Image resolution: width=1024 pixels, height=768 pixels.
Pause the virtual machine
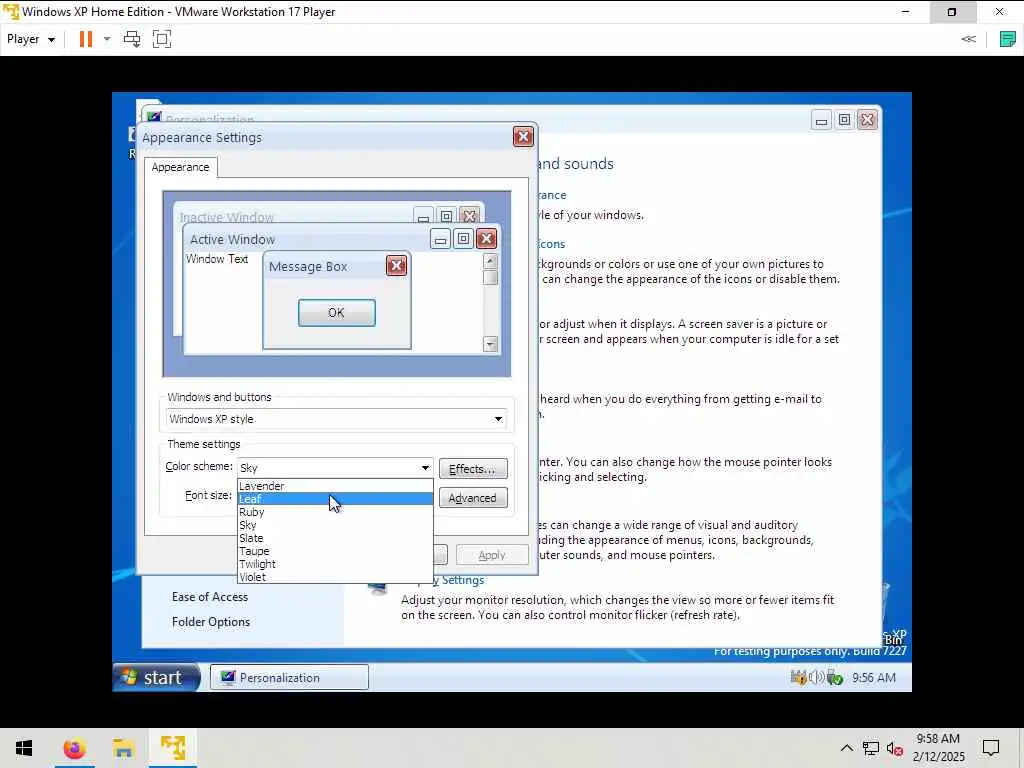86,39
